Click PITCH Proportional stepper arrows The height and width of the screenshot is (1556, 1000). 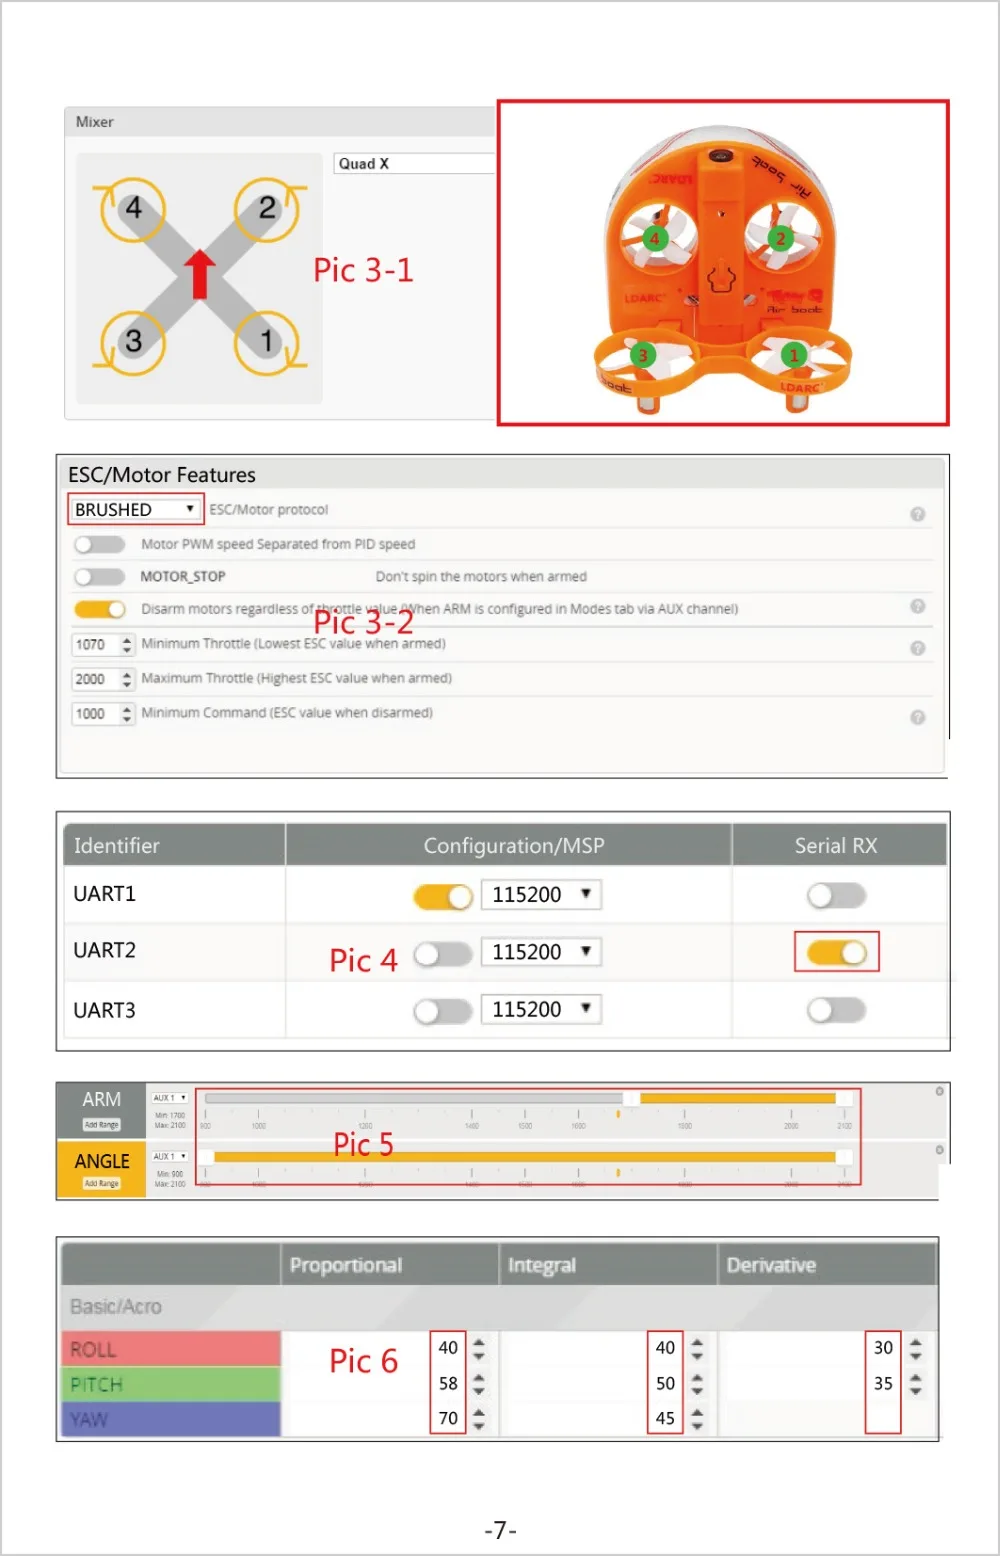(479, 1384)
